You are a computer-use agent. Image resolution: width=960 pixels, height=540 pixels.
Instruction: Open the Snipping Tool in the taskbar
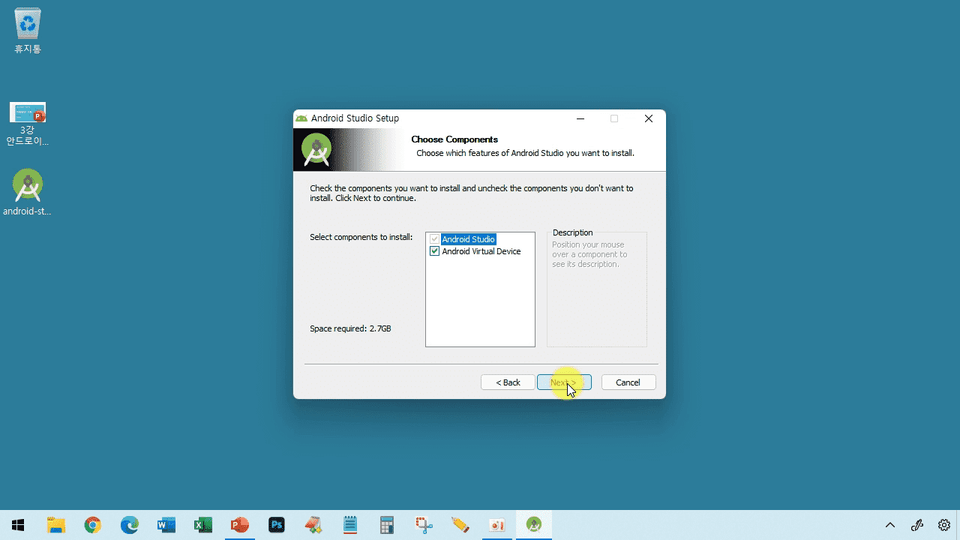(x=424, y=525)
